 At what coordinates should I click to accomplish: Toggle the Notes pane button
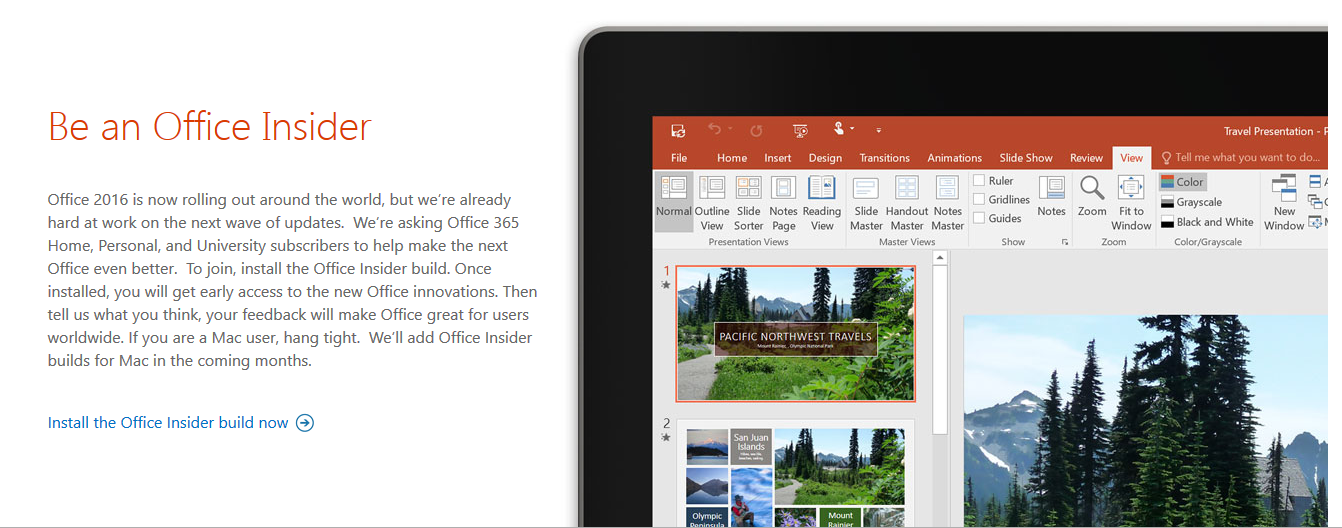tap(1051, 196)
